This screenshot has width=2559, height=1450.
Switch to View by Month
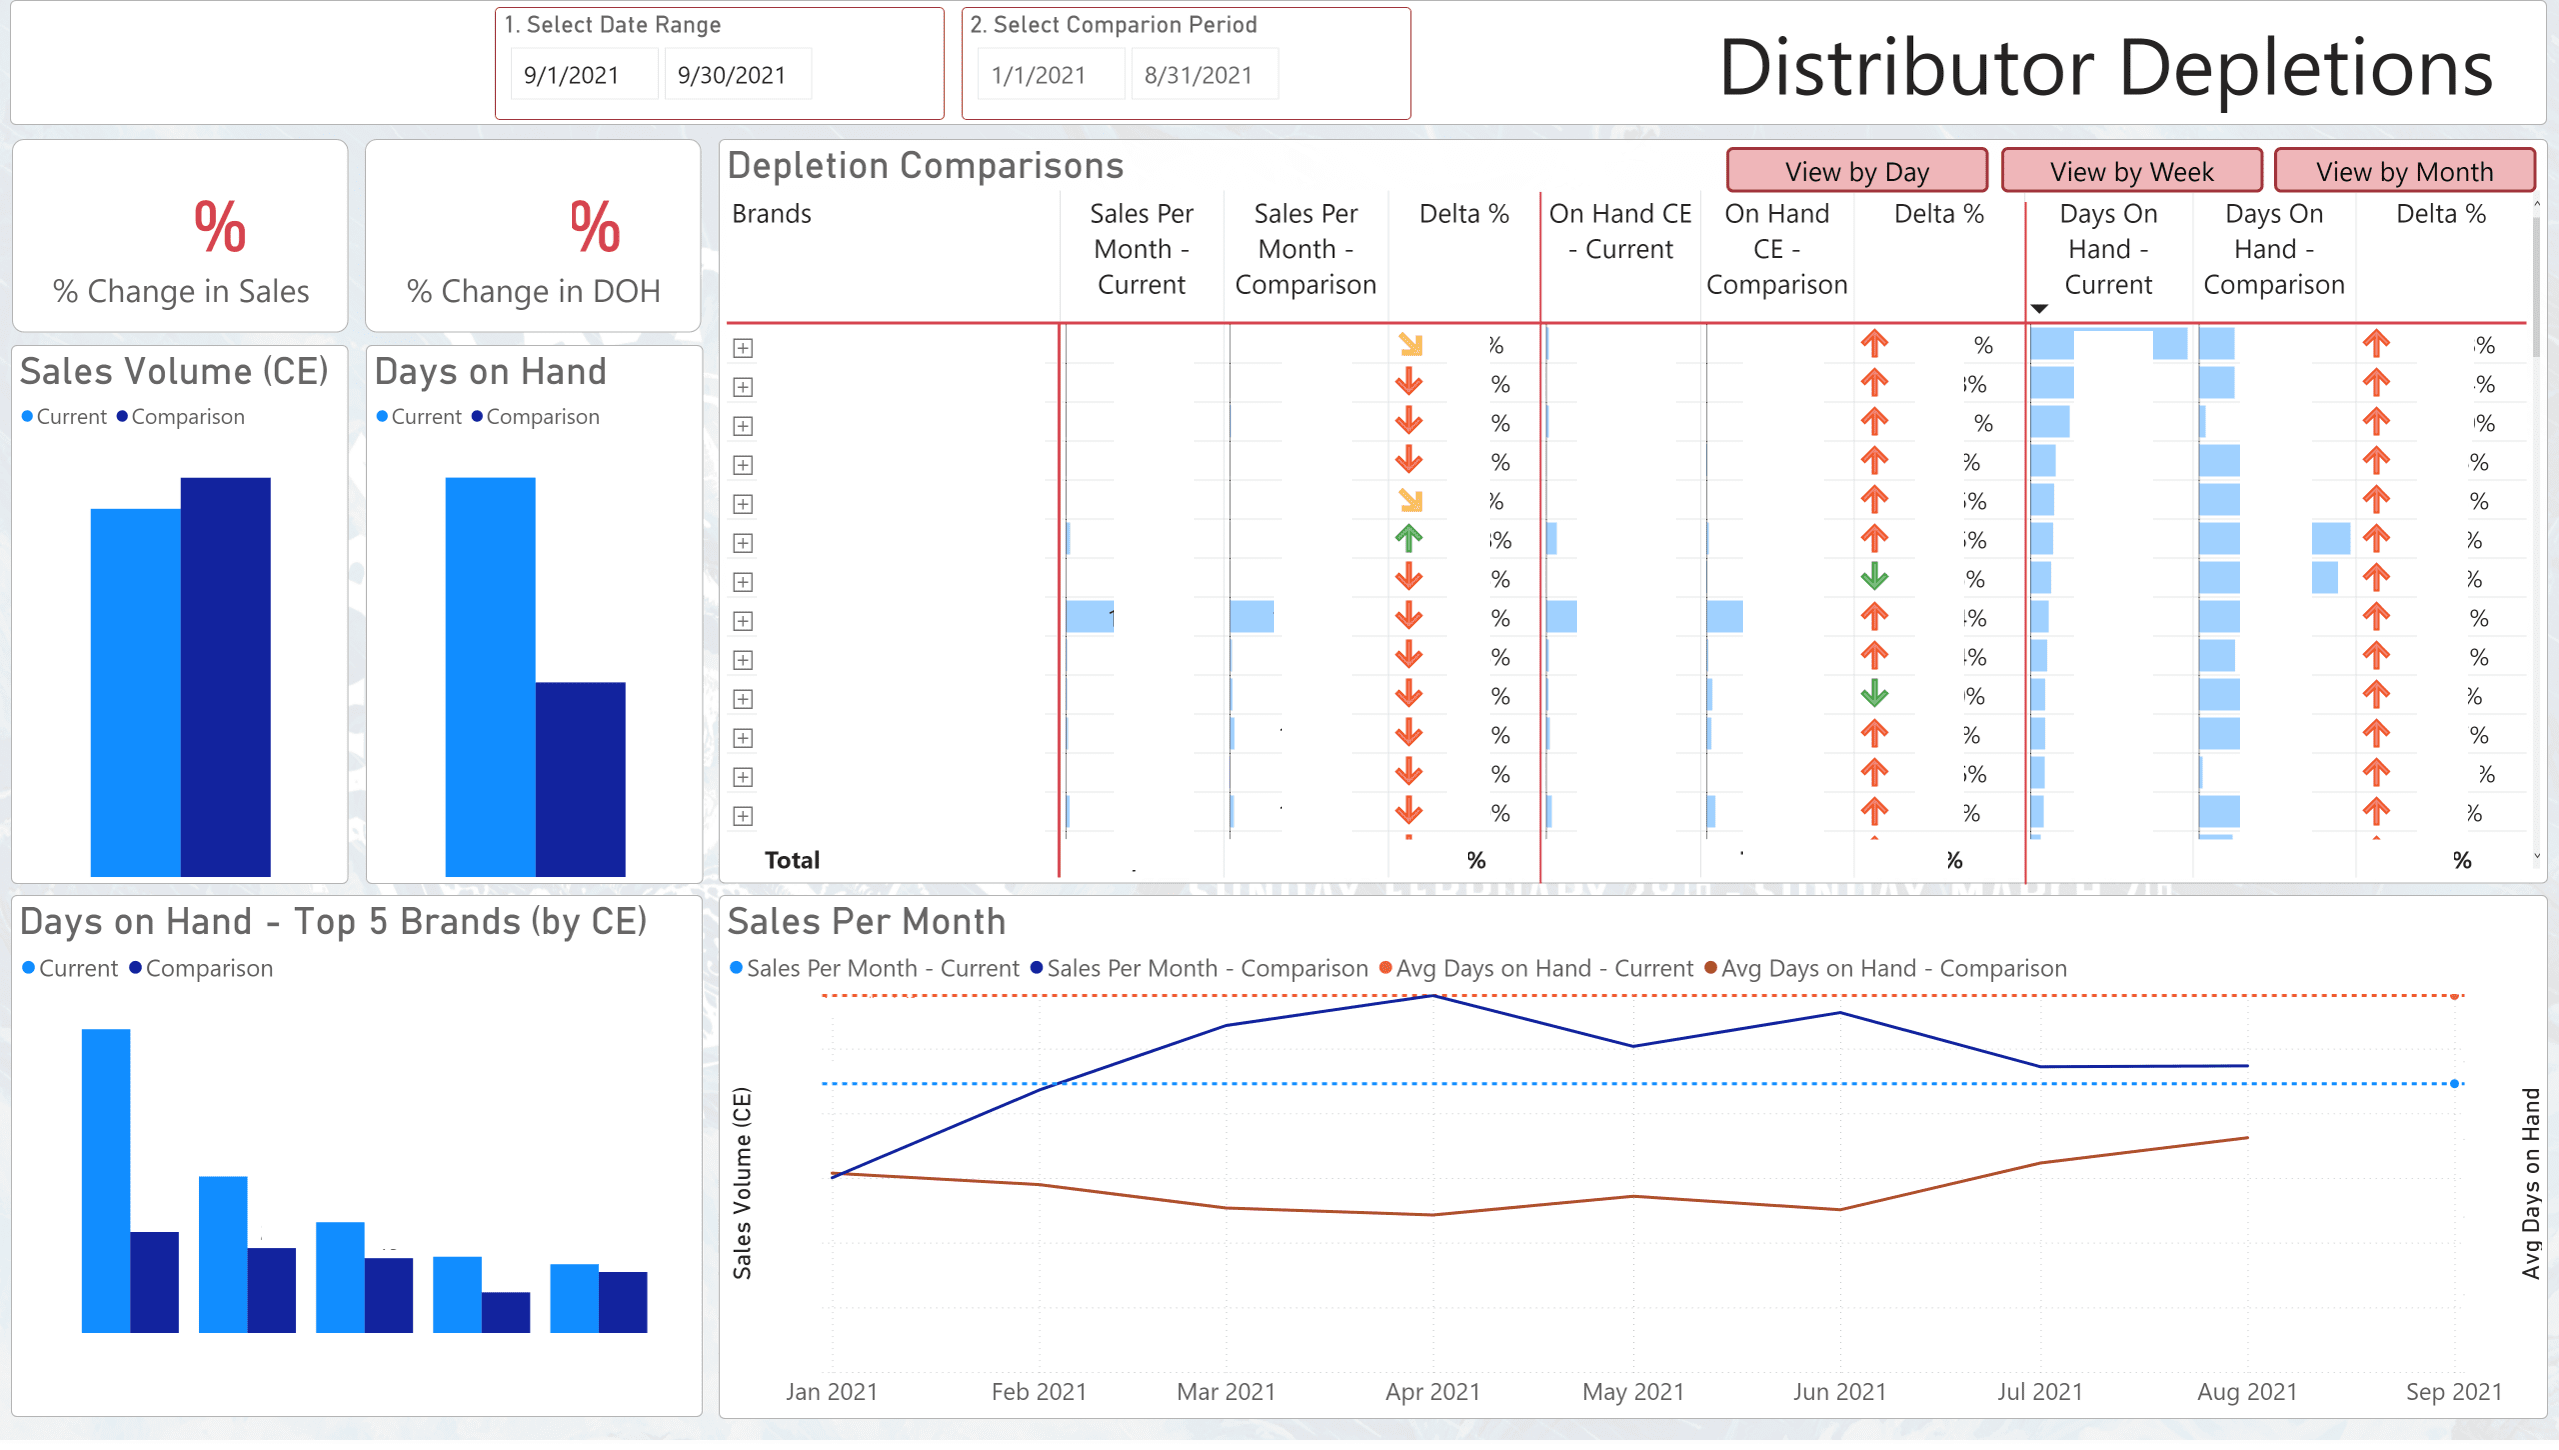click(2404, 171)
